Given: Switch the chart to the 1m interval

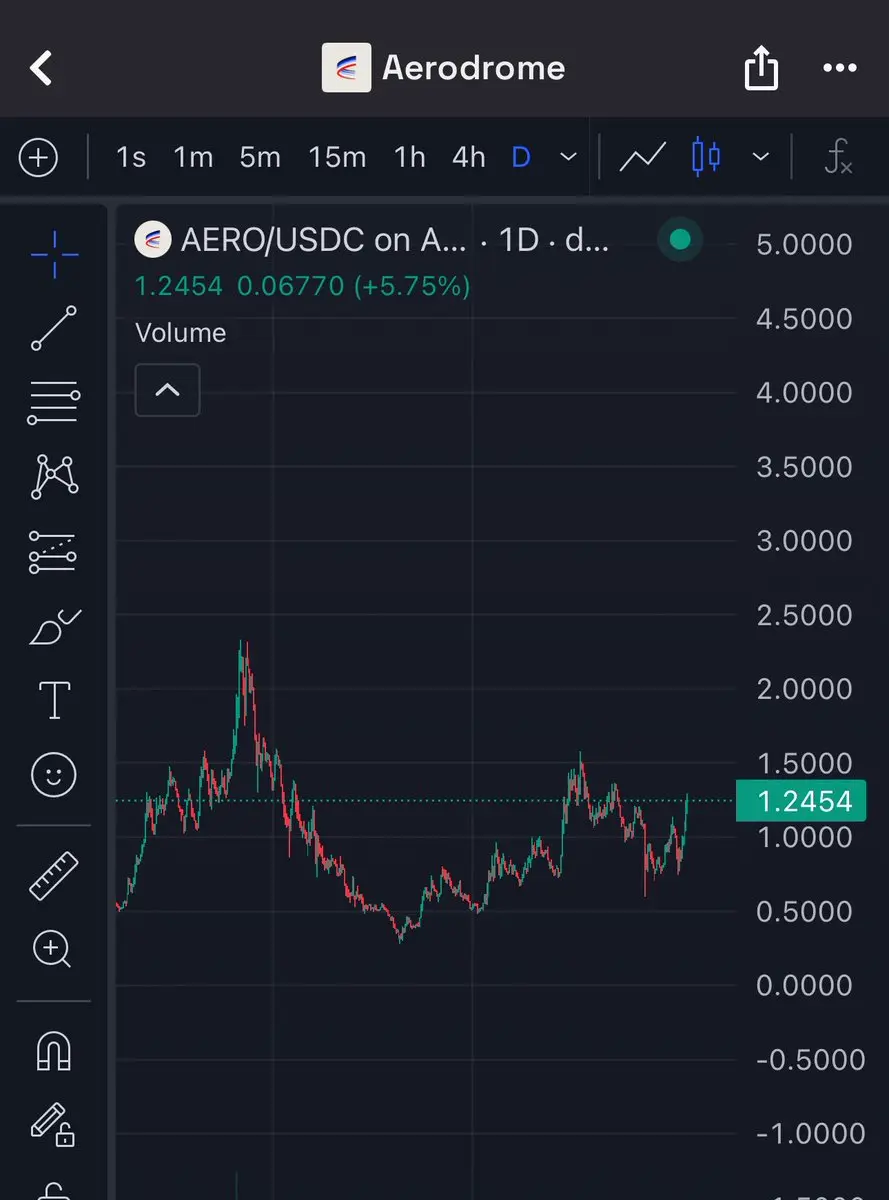Looking at the screenshot, I should 193,157.
